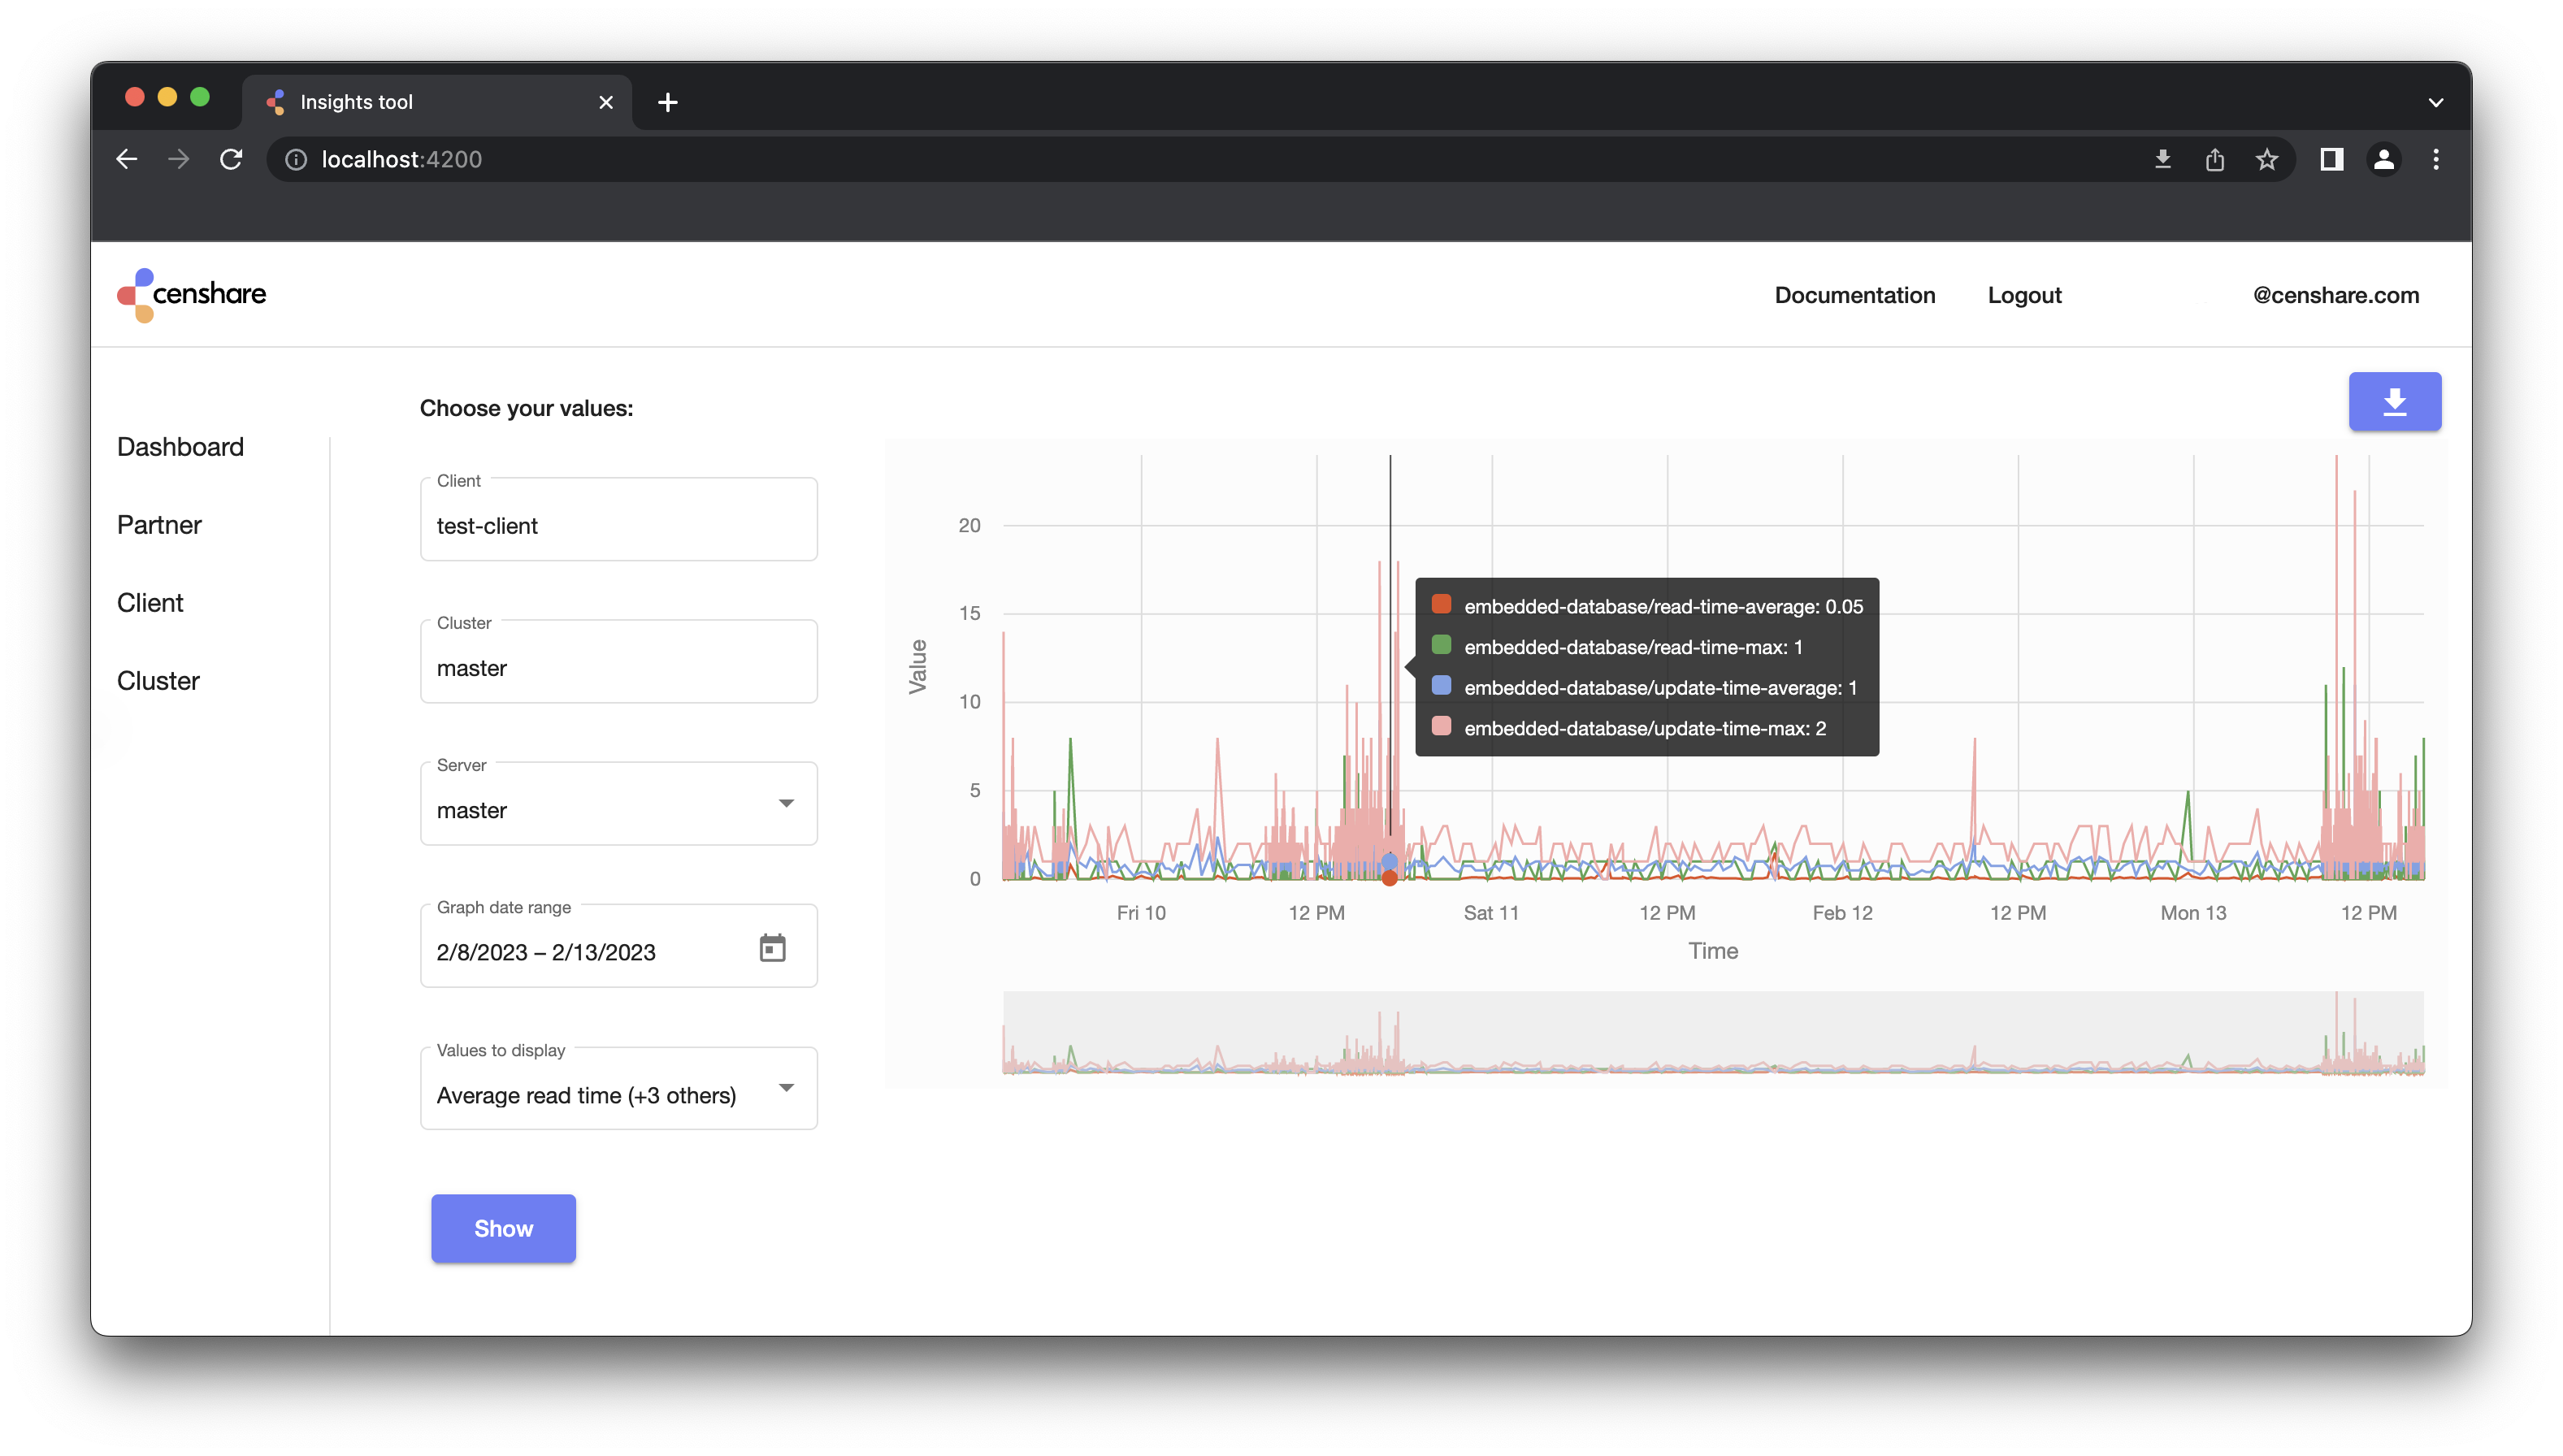Image resolution: width=2563 pixels, height=1456 pixels.
Task: Open browser downloads
Action: click(2162, 159)
